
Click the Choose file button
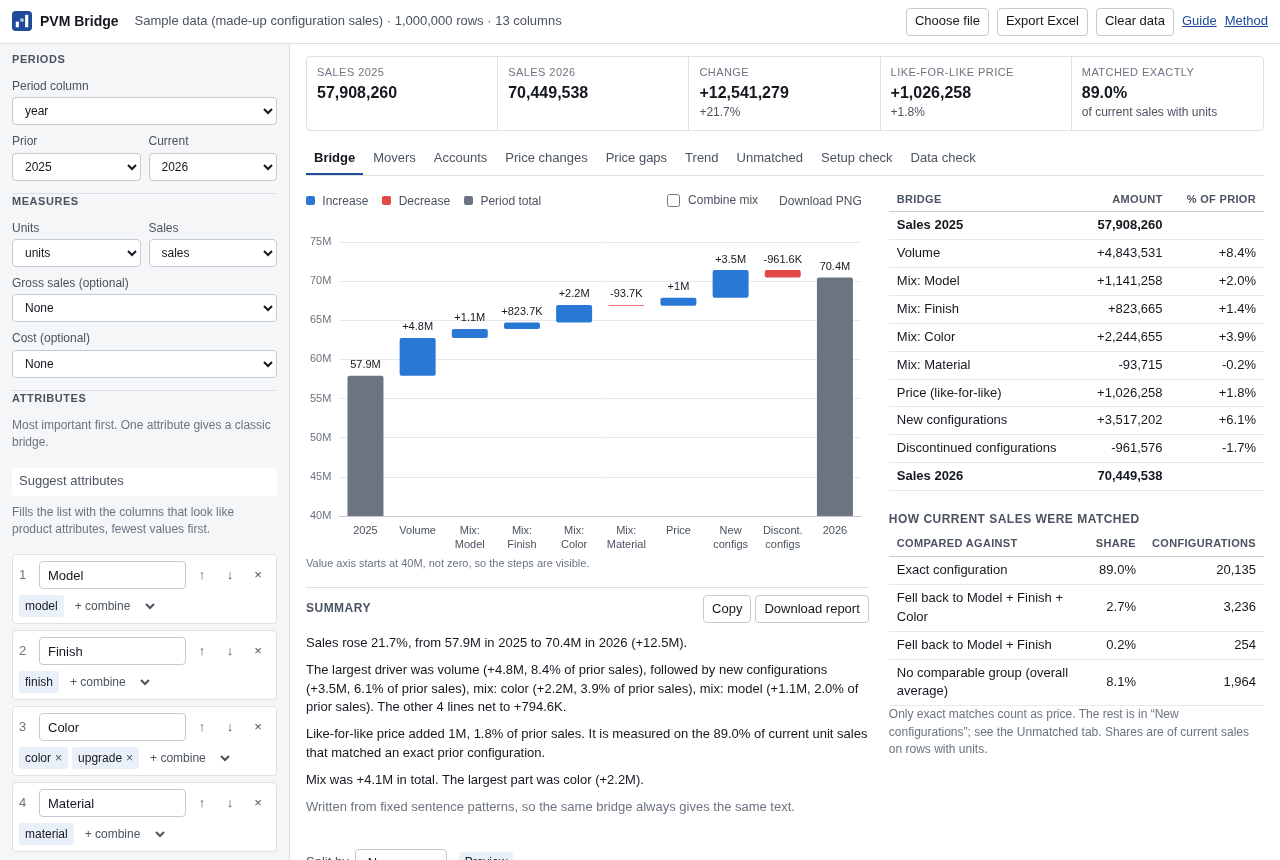(x=947, y=22)
